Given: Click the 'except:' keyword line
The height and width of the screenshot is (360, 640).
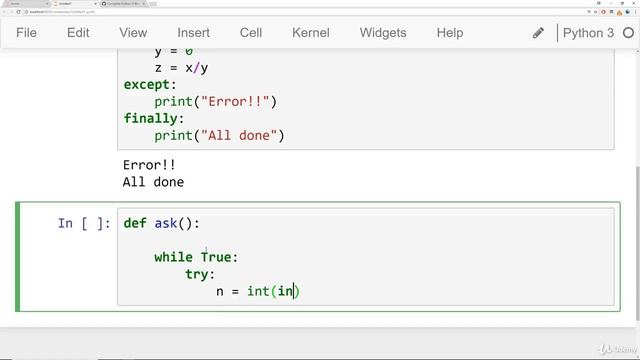Looking at the screenshot, I should click(x=150, y=85).
